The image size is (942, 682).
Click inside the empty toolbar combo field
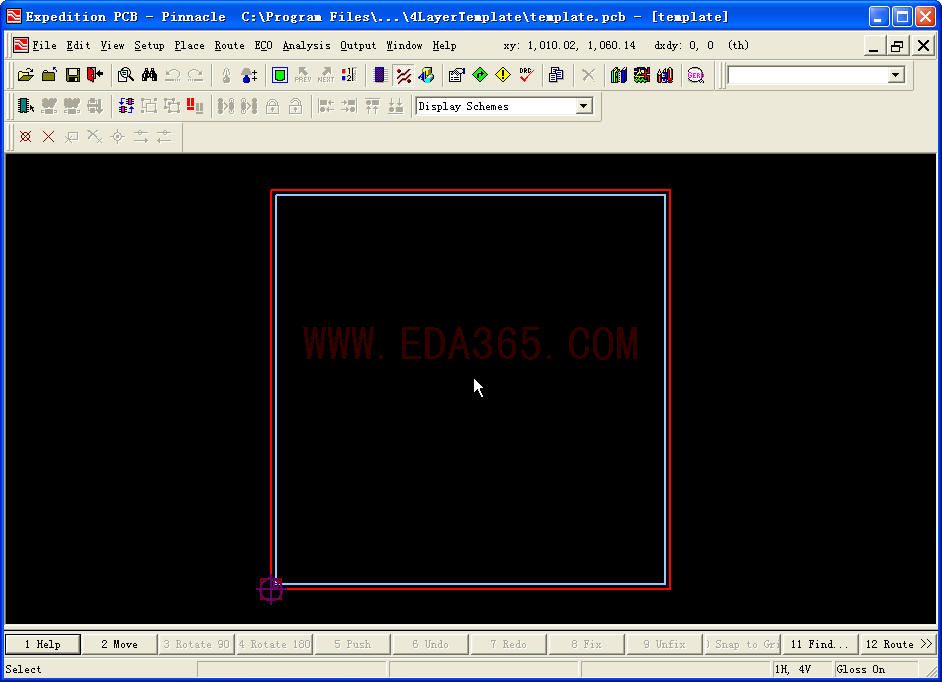(808, 75)
